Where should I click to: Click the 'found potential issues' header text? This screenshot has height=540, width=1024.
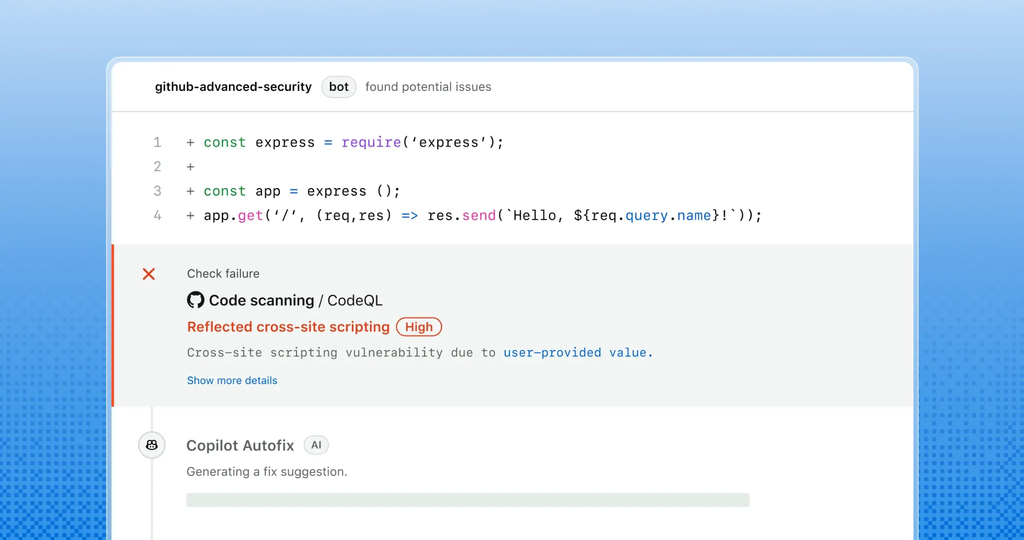tap(428, 87)
